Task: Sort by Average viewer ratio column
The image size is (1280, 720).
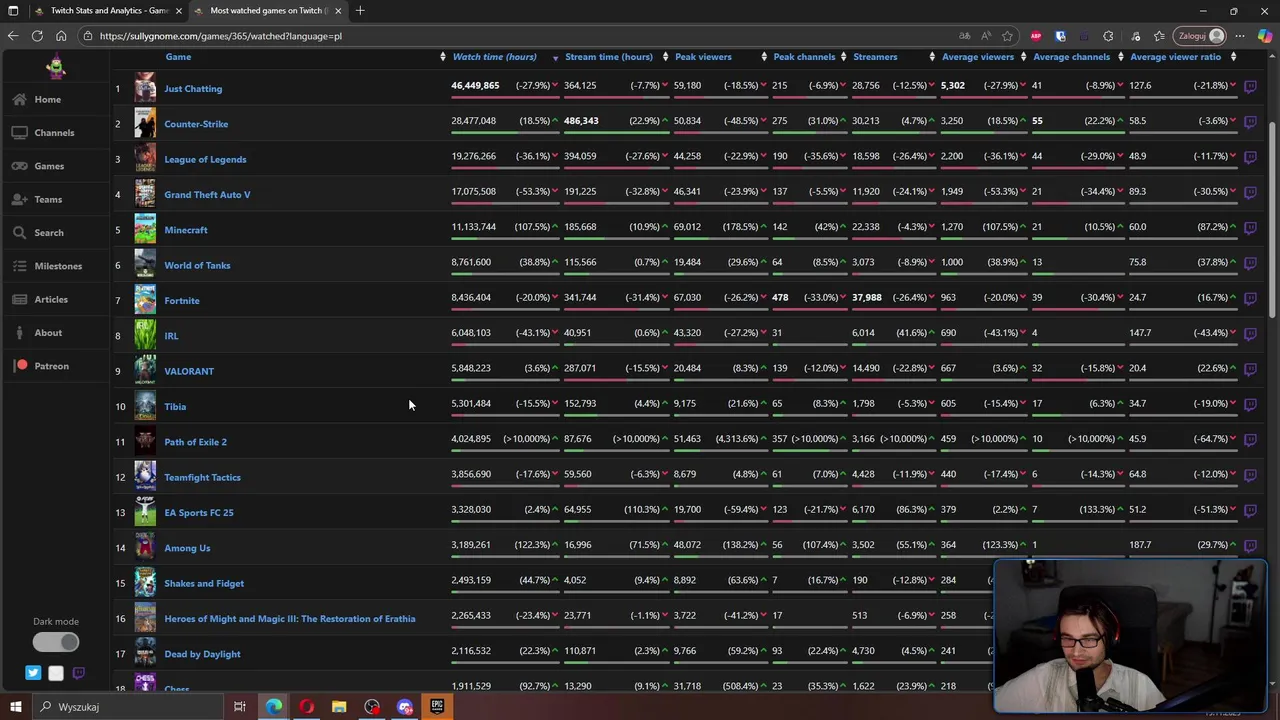Action: point(1175,57)
